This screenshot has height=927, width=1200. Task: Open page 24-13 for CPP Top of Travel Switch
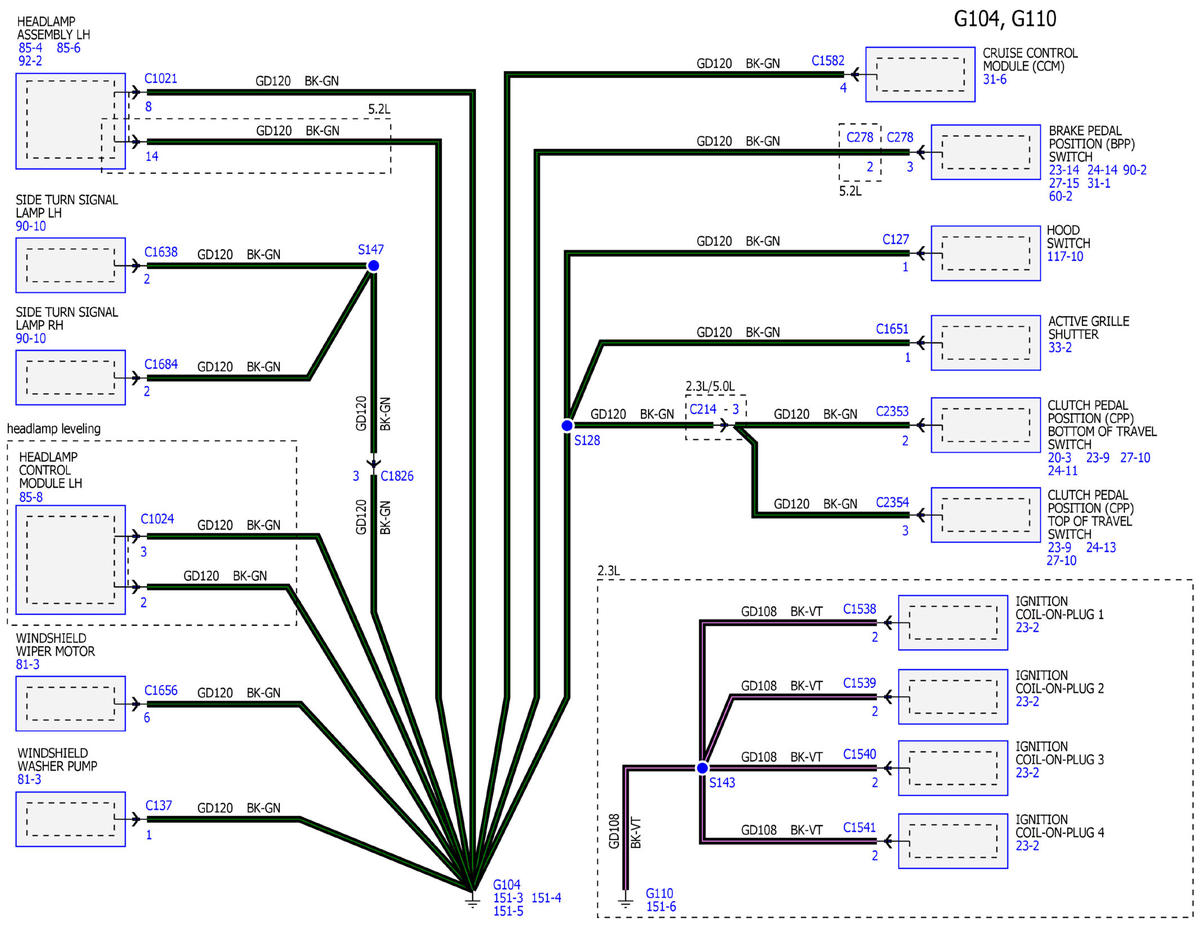tap(1102, 547)
